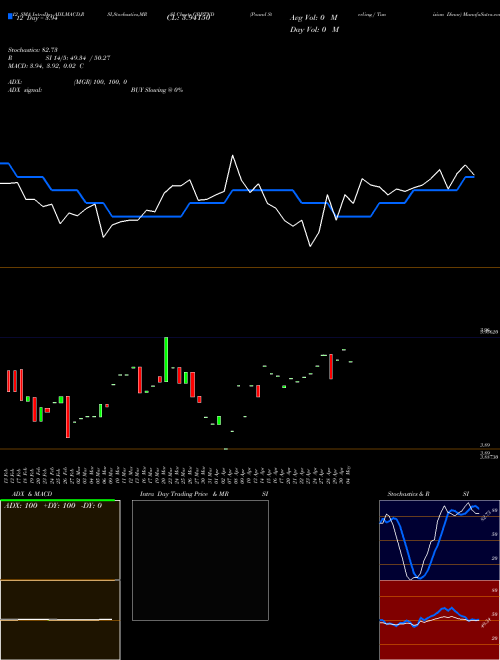Click the red-background RSI oscillator chart
Image resolution: width=500 pixels, height=660 pixels.
(439, 620)
